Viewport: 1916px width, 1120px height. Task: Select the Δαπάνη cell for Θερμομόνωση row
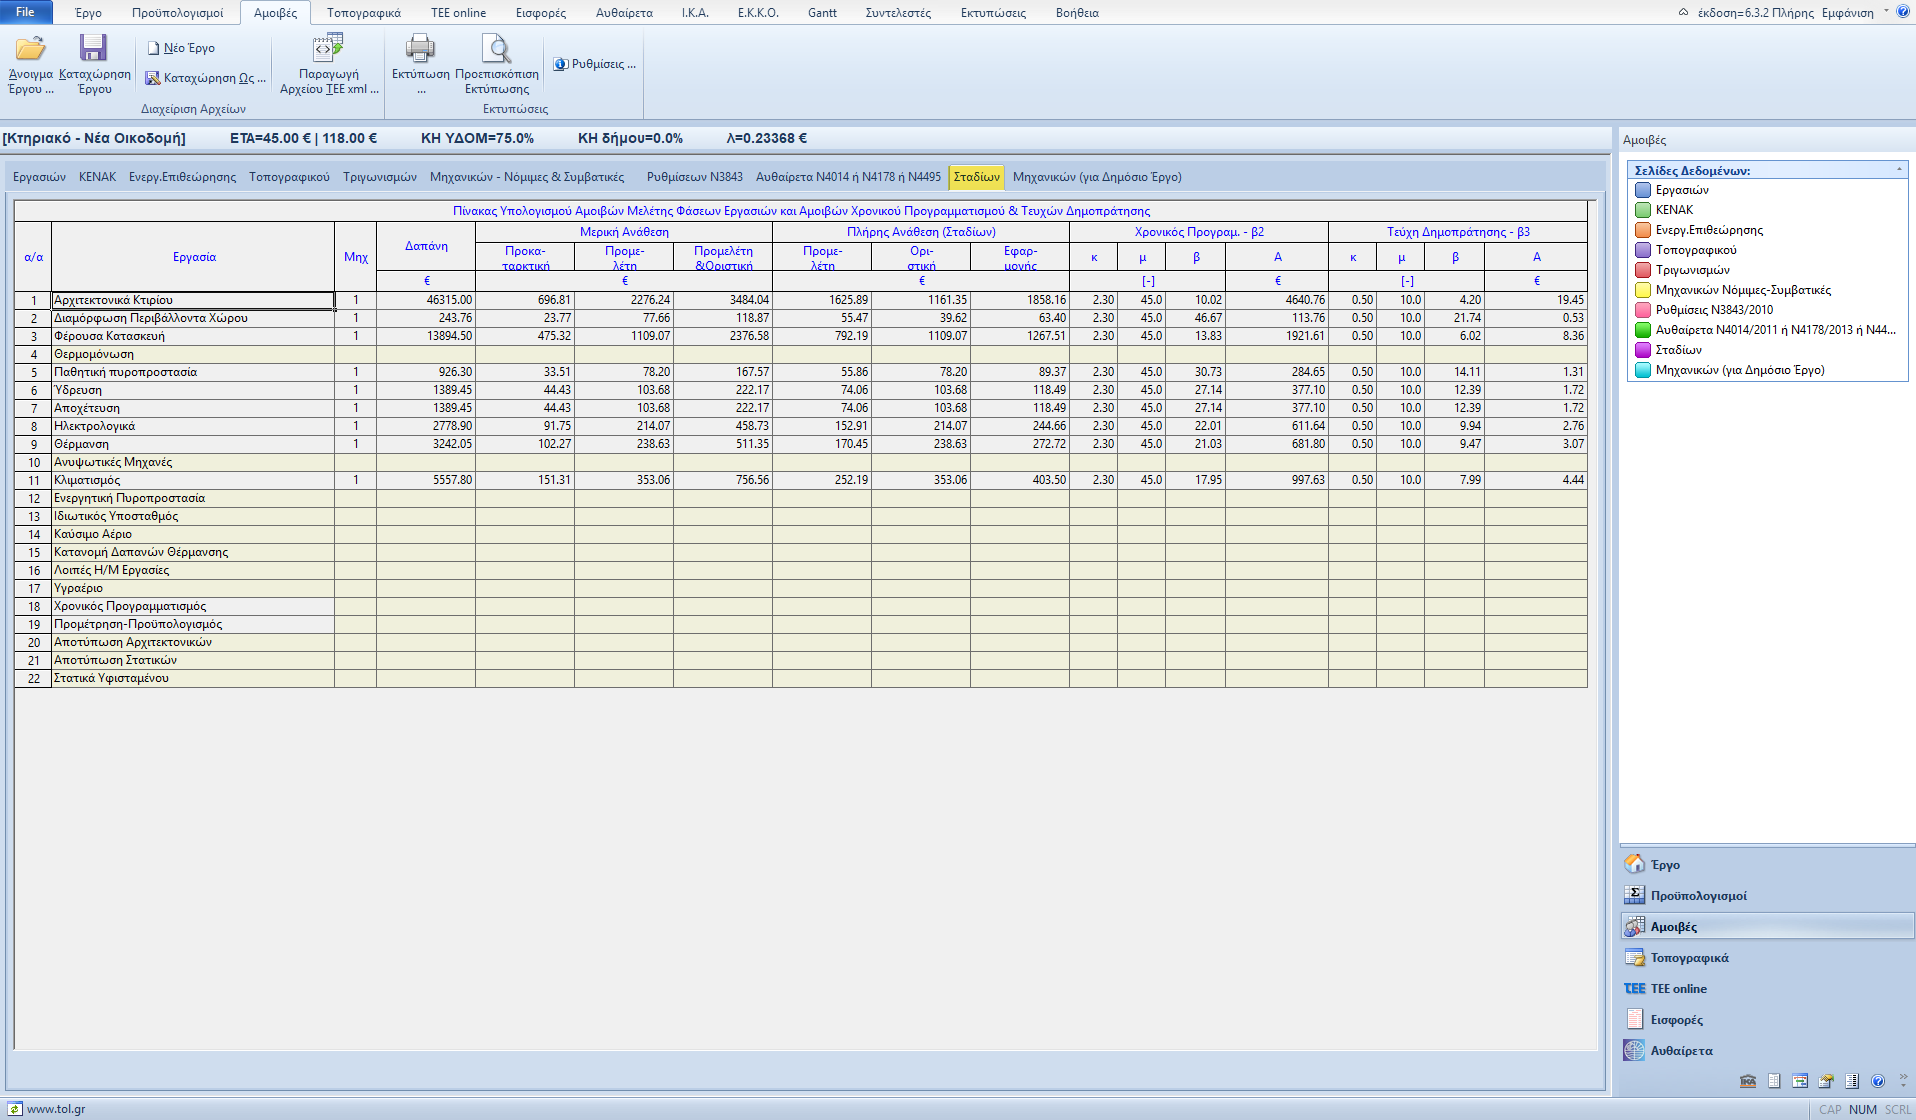[x=425, y=354]
